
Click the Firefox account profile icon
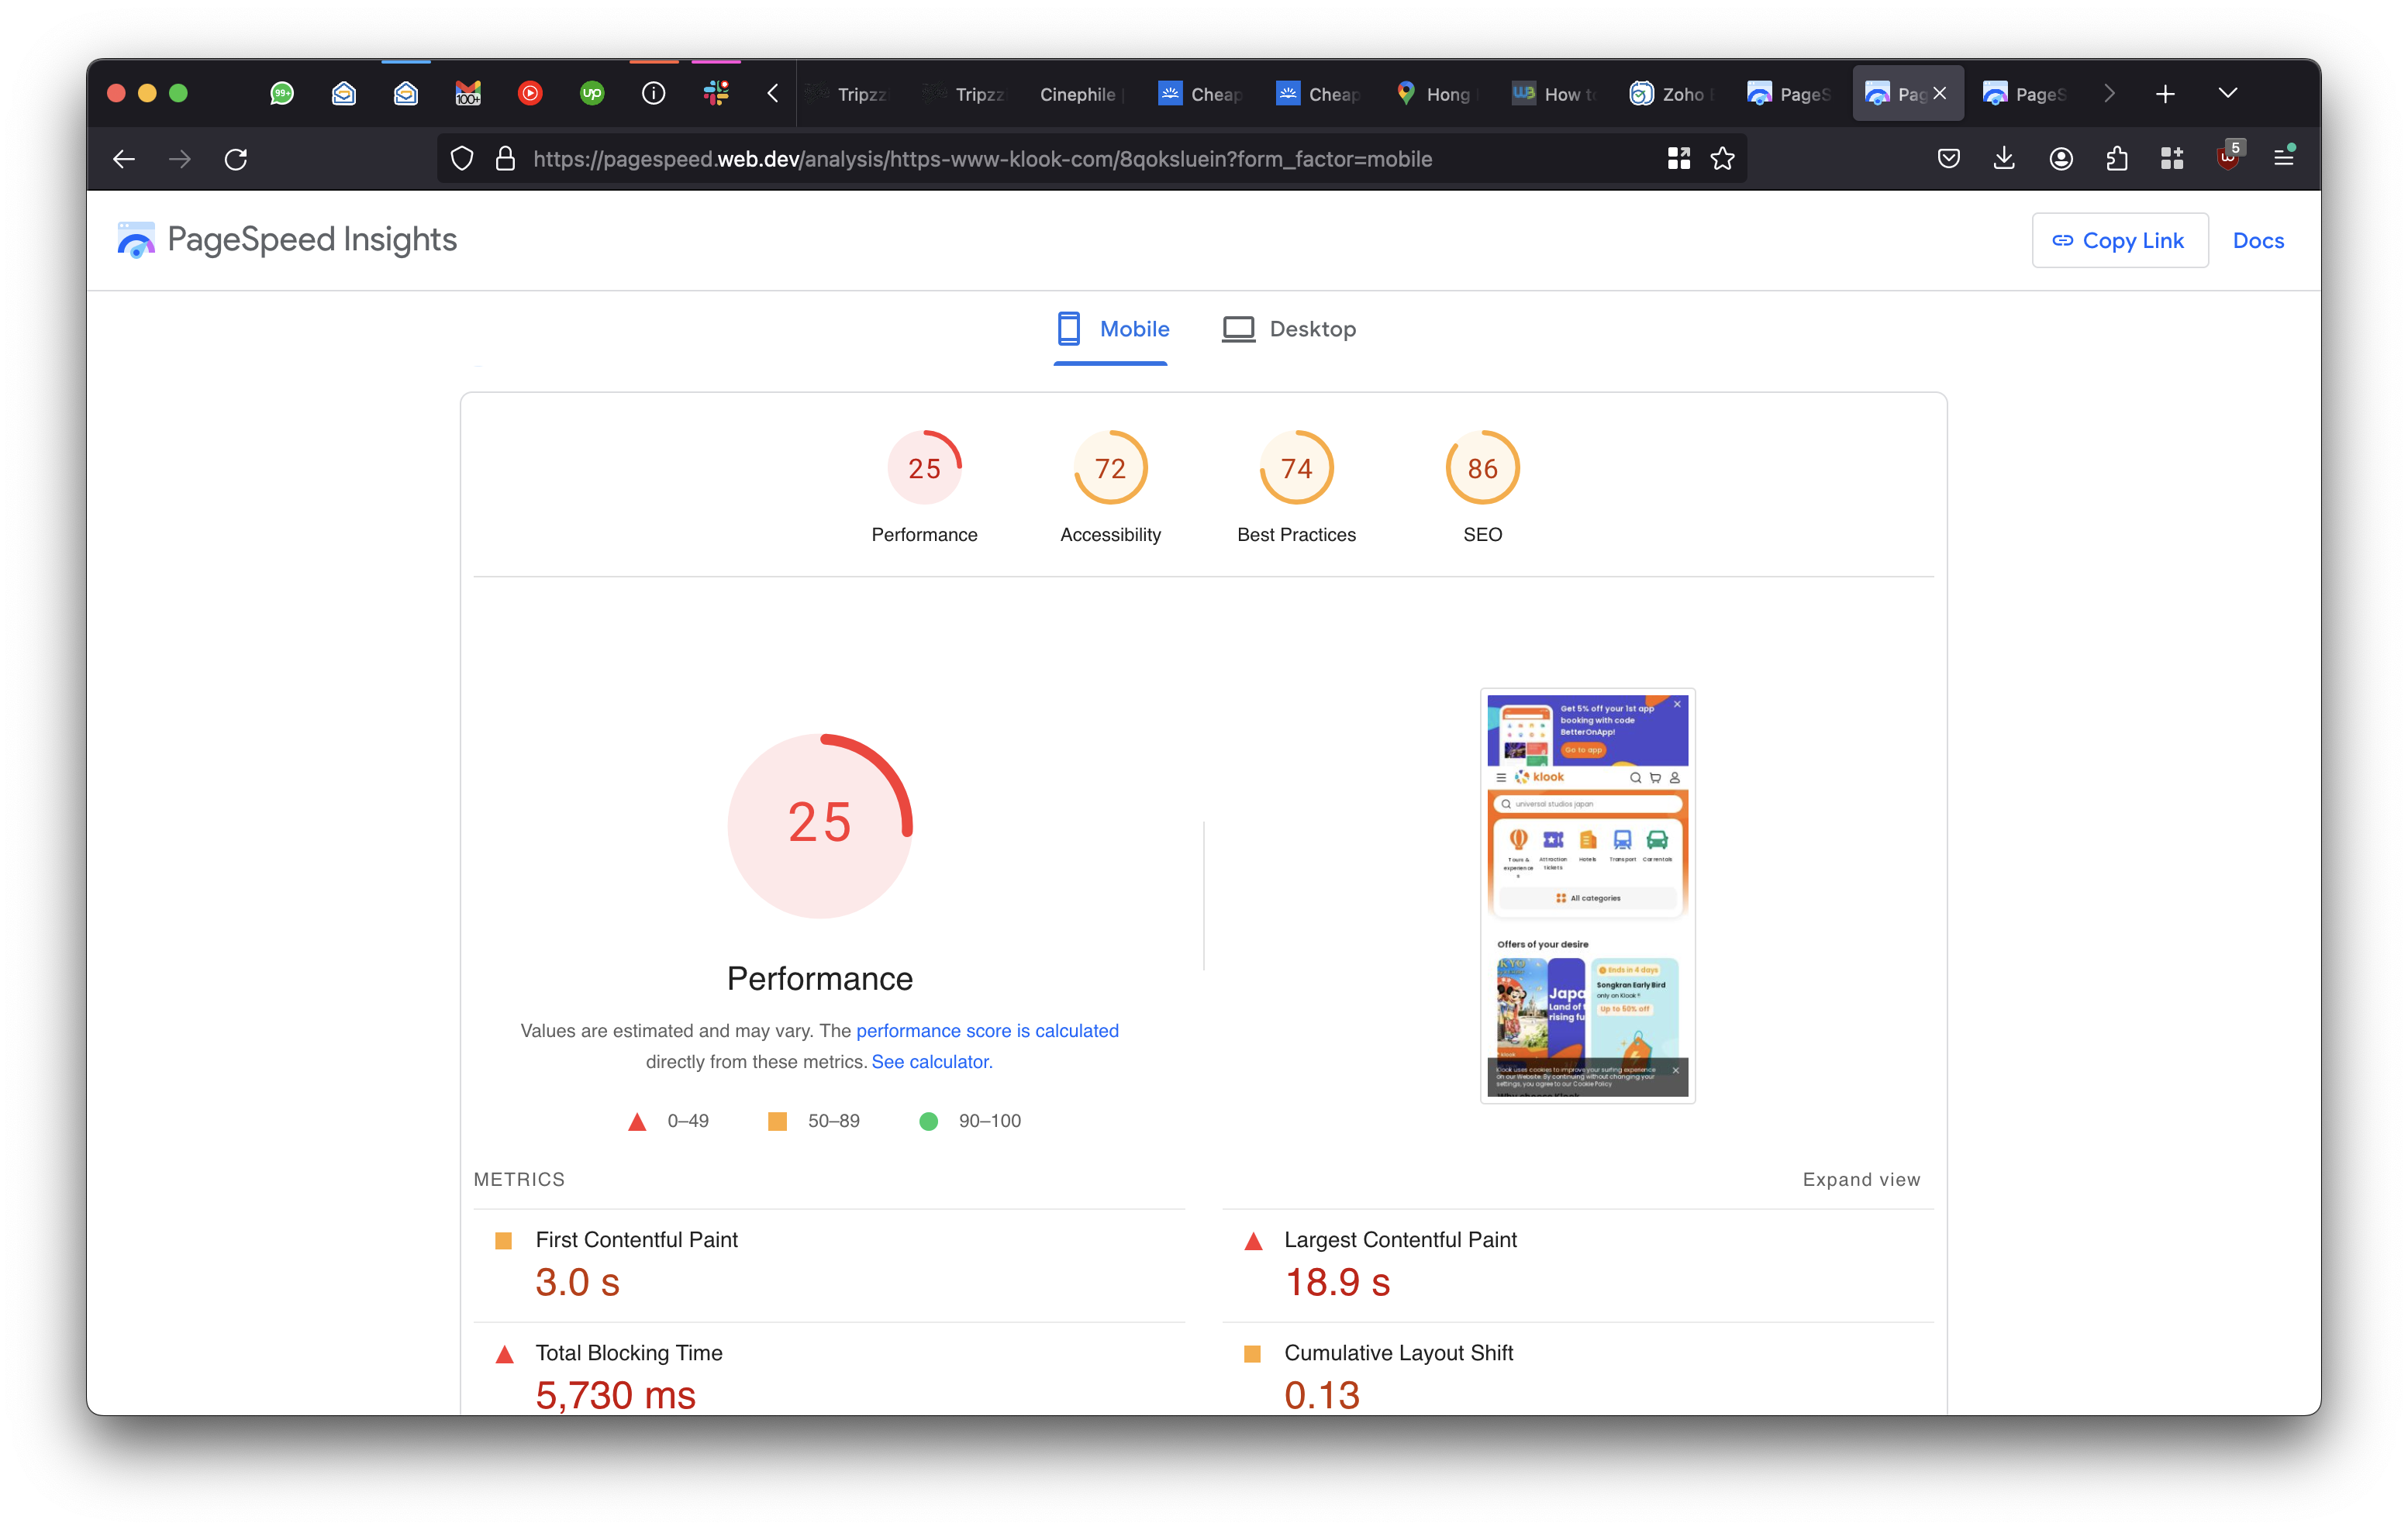2060,158
